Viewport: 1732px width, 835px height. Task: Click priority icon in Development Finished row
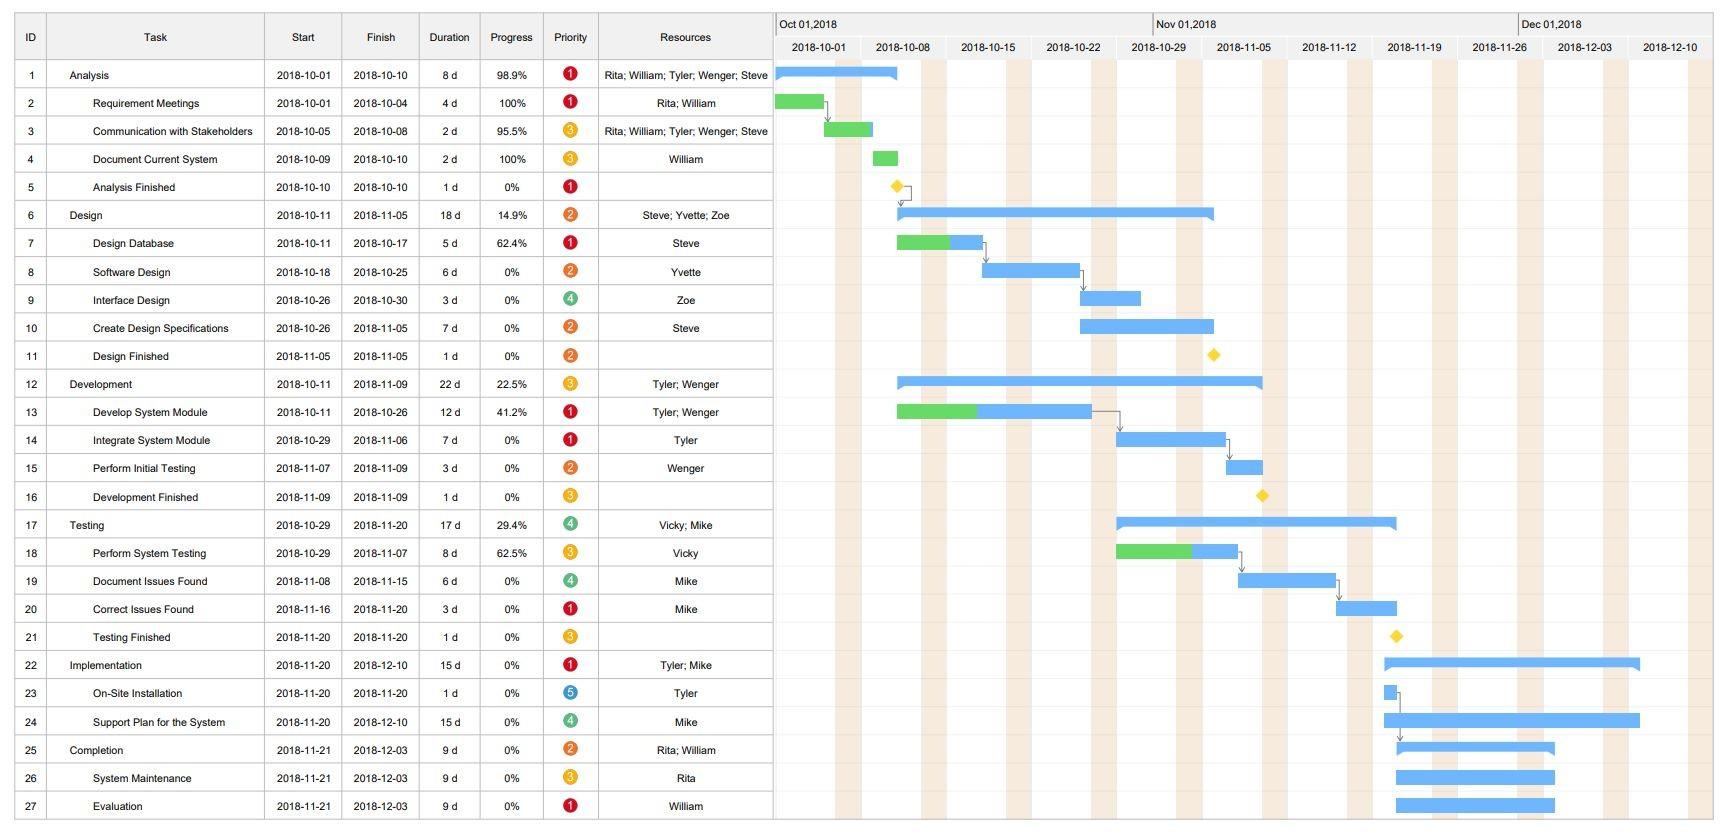coord(570,496)
